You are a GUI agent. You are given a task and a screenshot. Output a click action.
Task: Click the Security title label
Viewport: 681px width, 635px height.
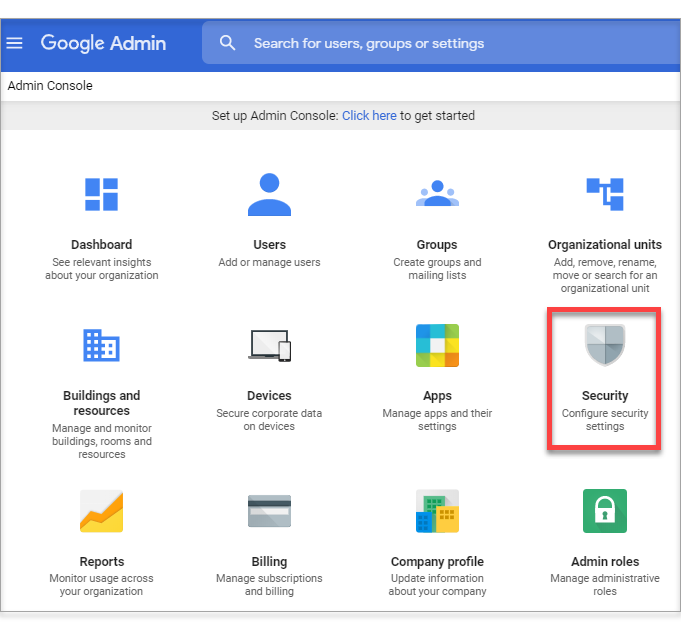click(x=605, y=396)
